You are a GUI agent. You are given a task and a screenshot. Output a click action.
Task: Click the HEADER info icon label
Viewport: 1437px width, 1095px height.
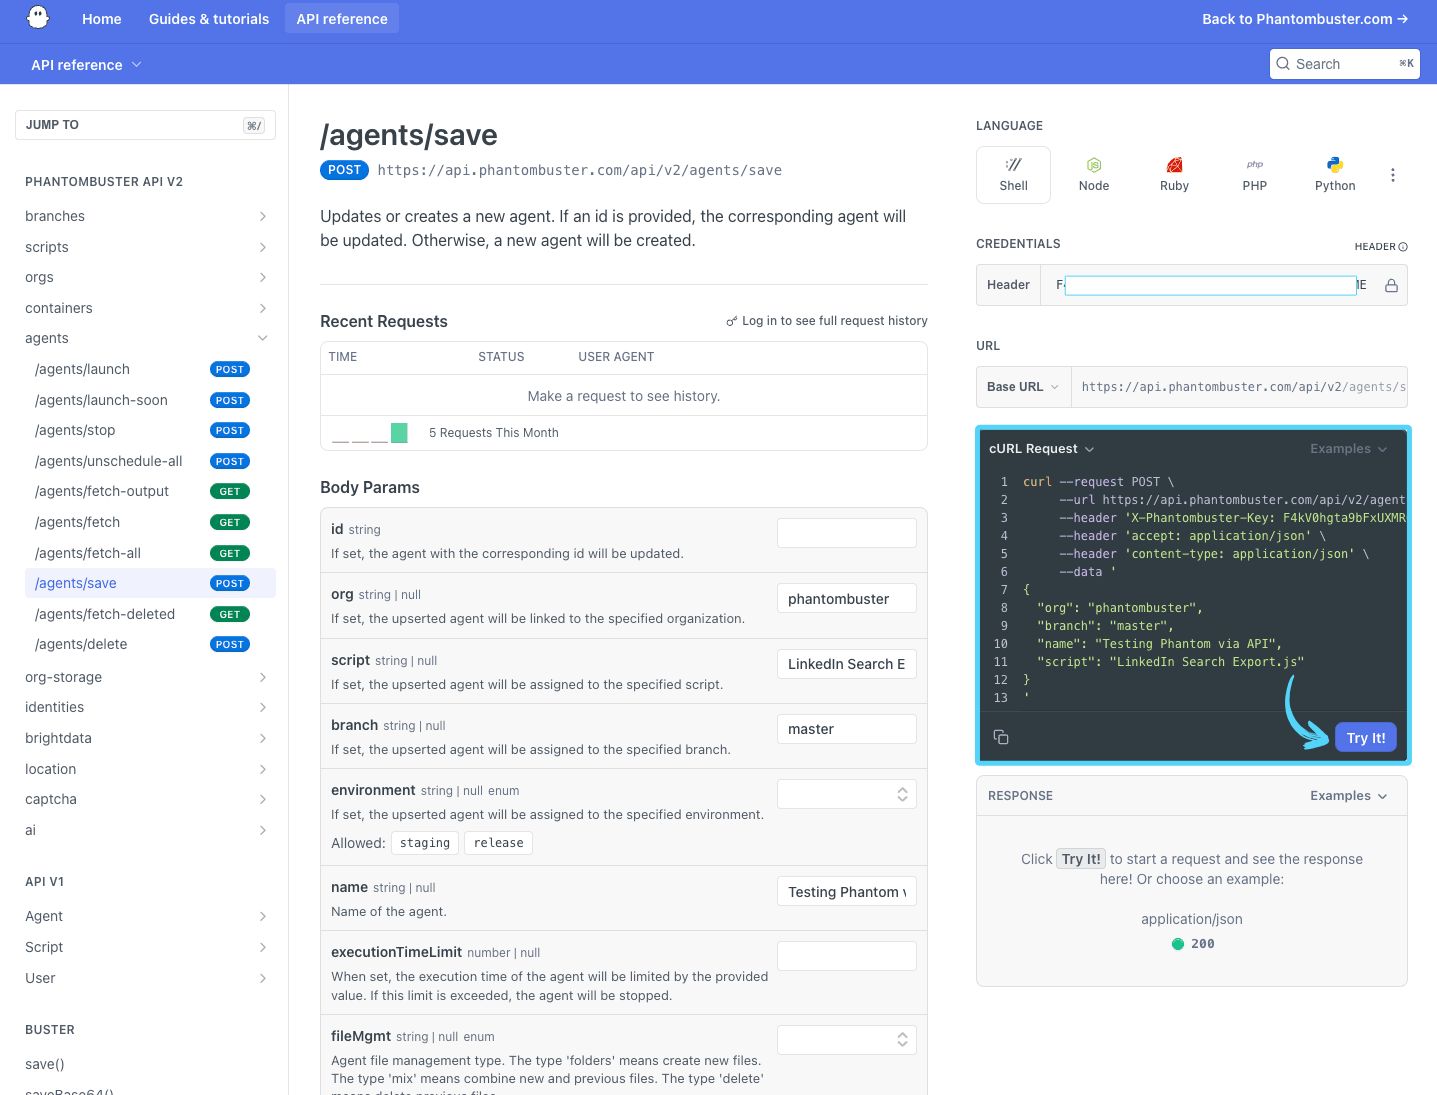(1381, 247)
